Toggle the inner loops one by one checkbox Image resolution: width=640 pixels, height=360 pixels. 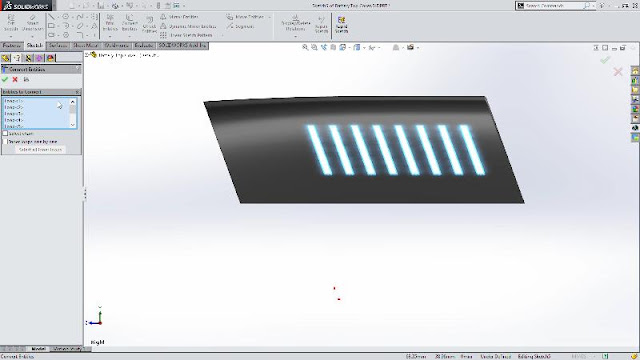5,142
